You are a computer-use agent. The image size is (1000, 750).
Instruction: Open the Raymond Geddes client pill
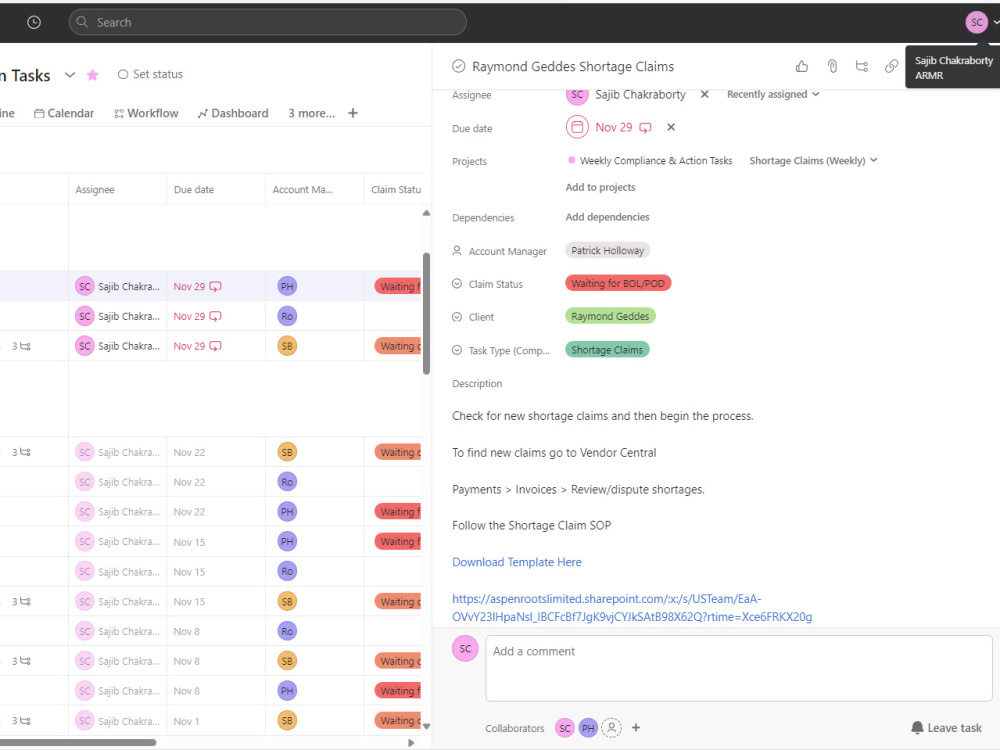[610, 316]
